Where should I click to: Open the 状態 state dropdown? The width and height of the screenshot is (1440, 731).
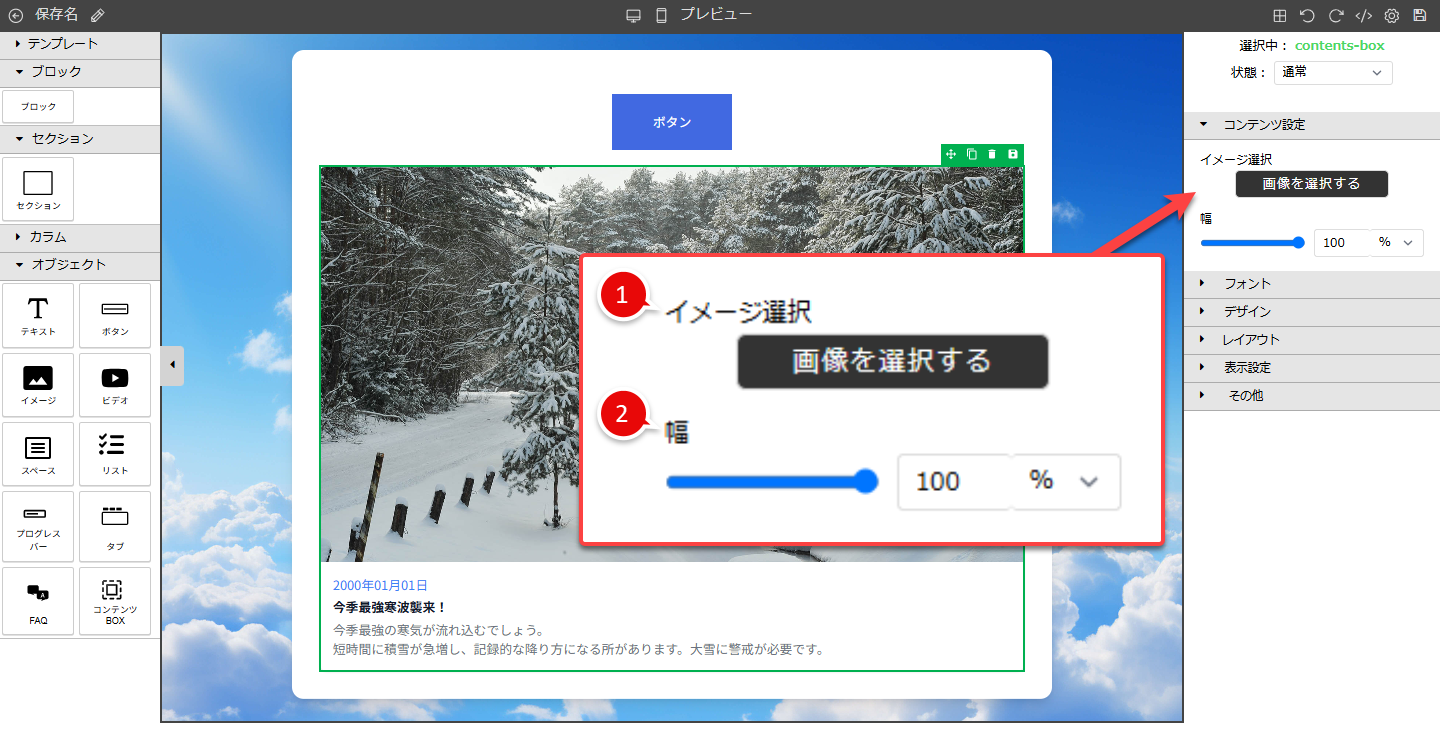click(x=1333, y=72)
